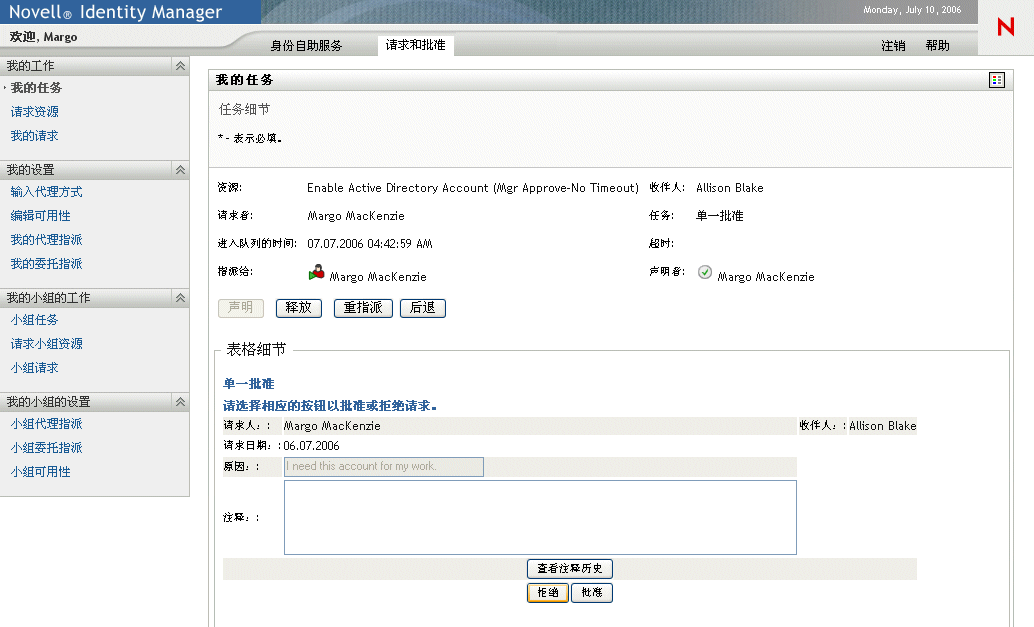The height and width of the screenshot is (627, 1034).
Task: Switch to the 请求和批准 tab
Action: click(415, 45)
